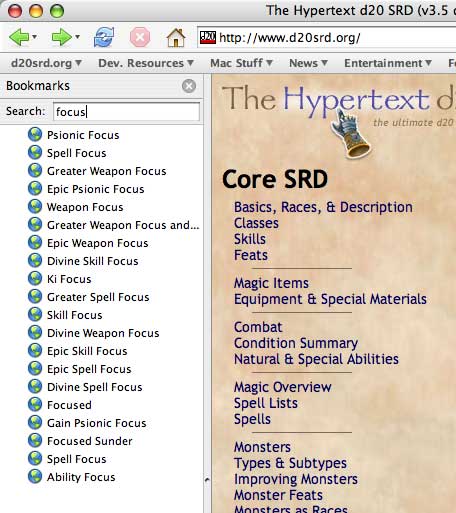This screenshot has height=513, width=456.
Task: Reload the page with the refresh icon
Action: (104, 37)
